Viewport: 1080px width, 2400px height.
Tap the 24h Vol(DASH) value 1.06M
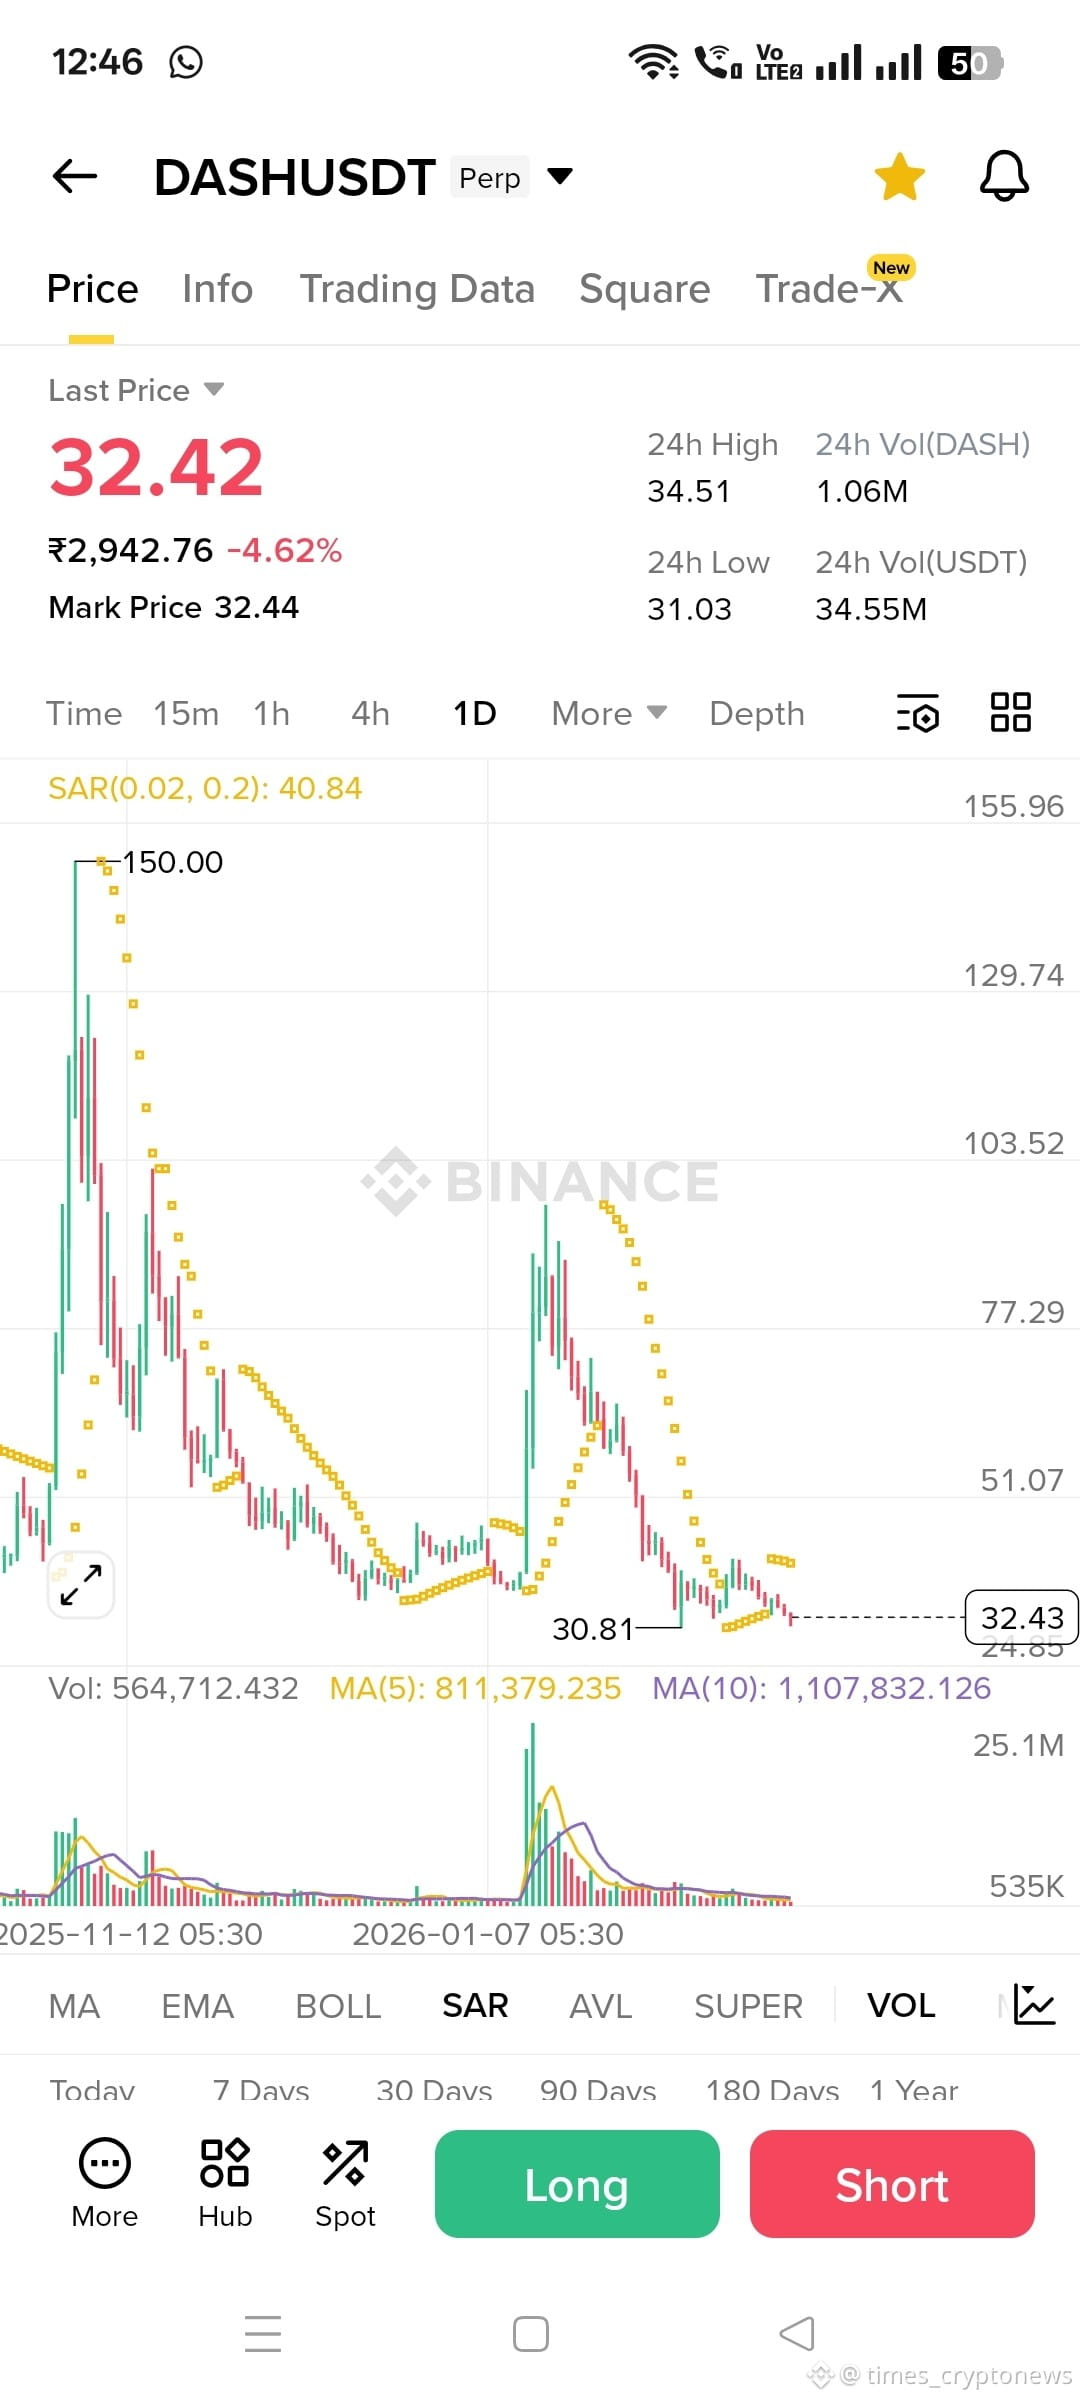point(862,491)
